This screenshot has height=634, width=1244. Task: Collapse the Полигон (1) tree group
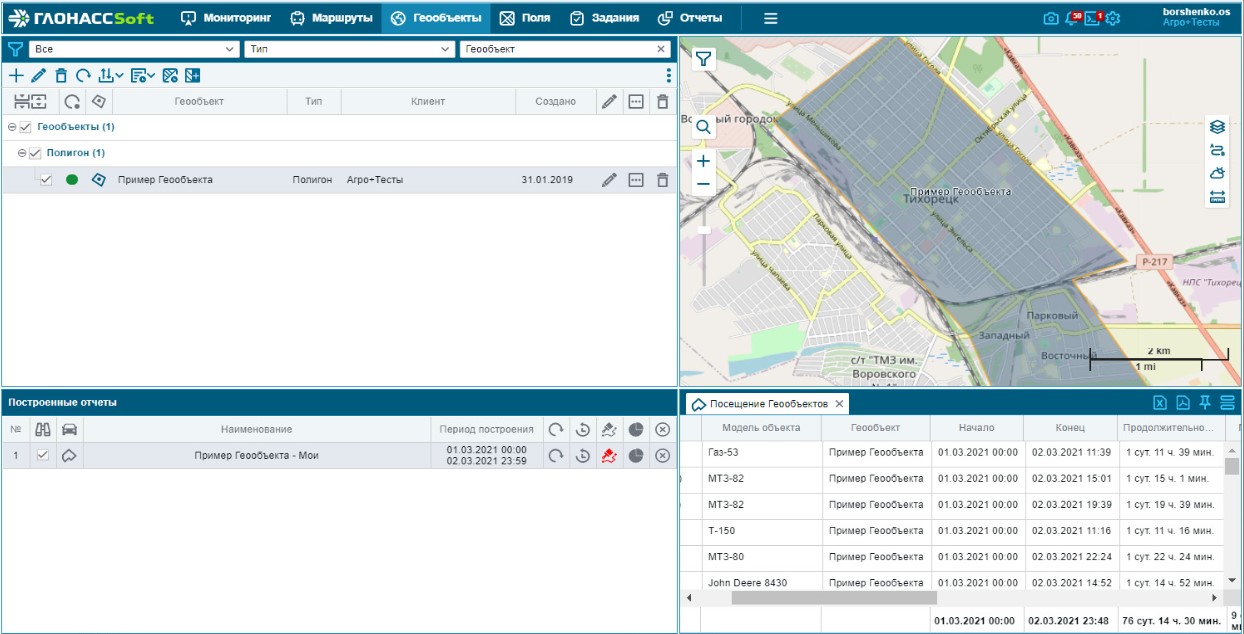point(22,153)
